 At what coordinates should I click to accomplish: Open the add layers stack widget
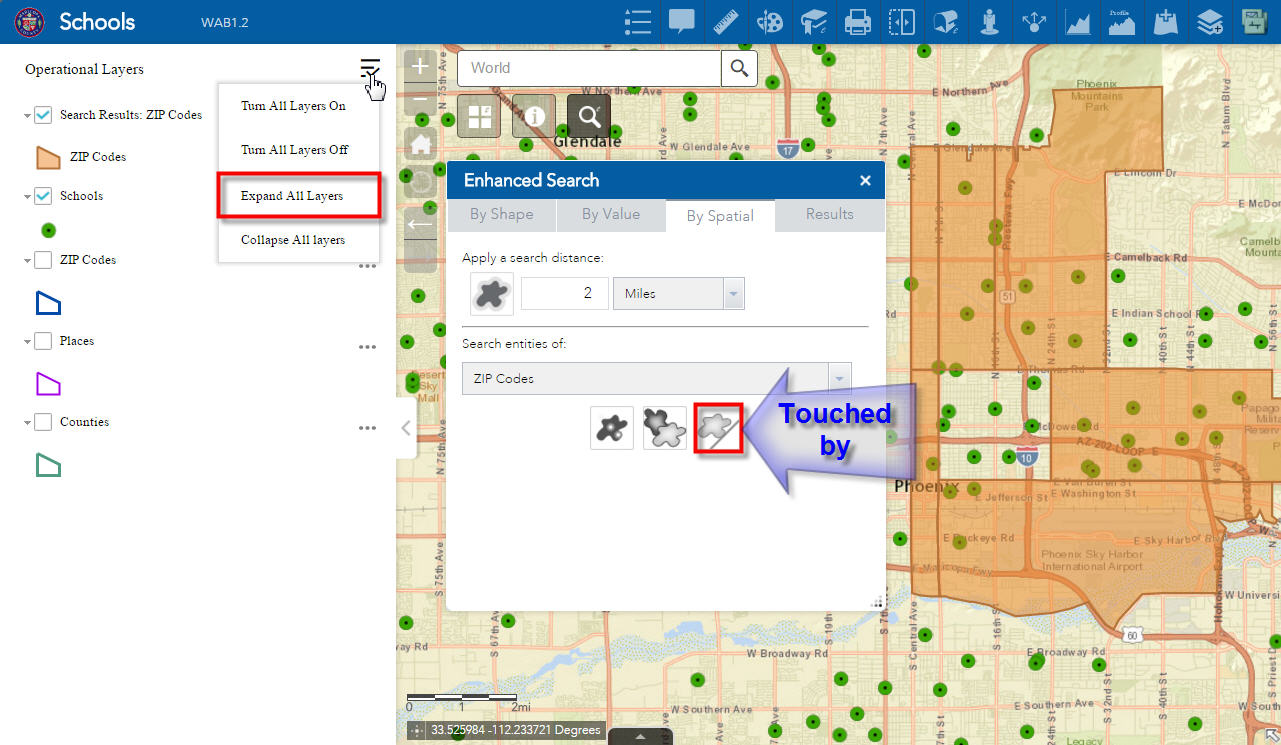tap(1210, 22)
